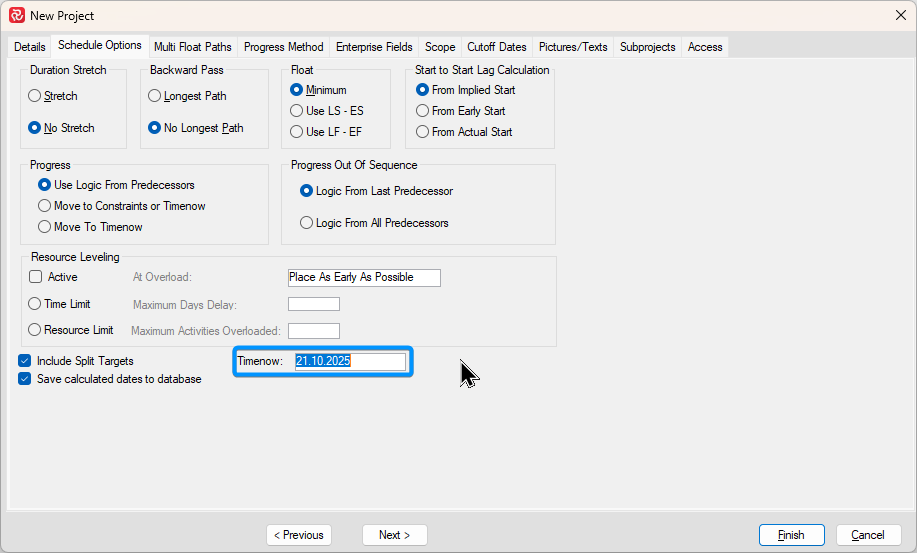Click the At Overload field

[x=364, y=277]
